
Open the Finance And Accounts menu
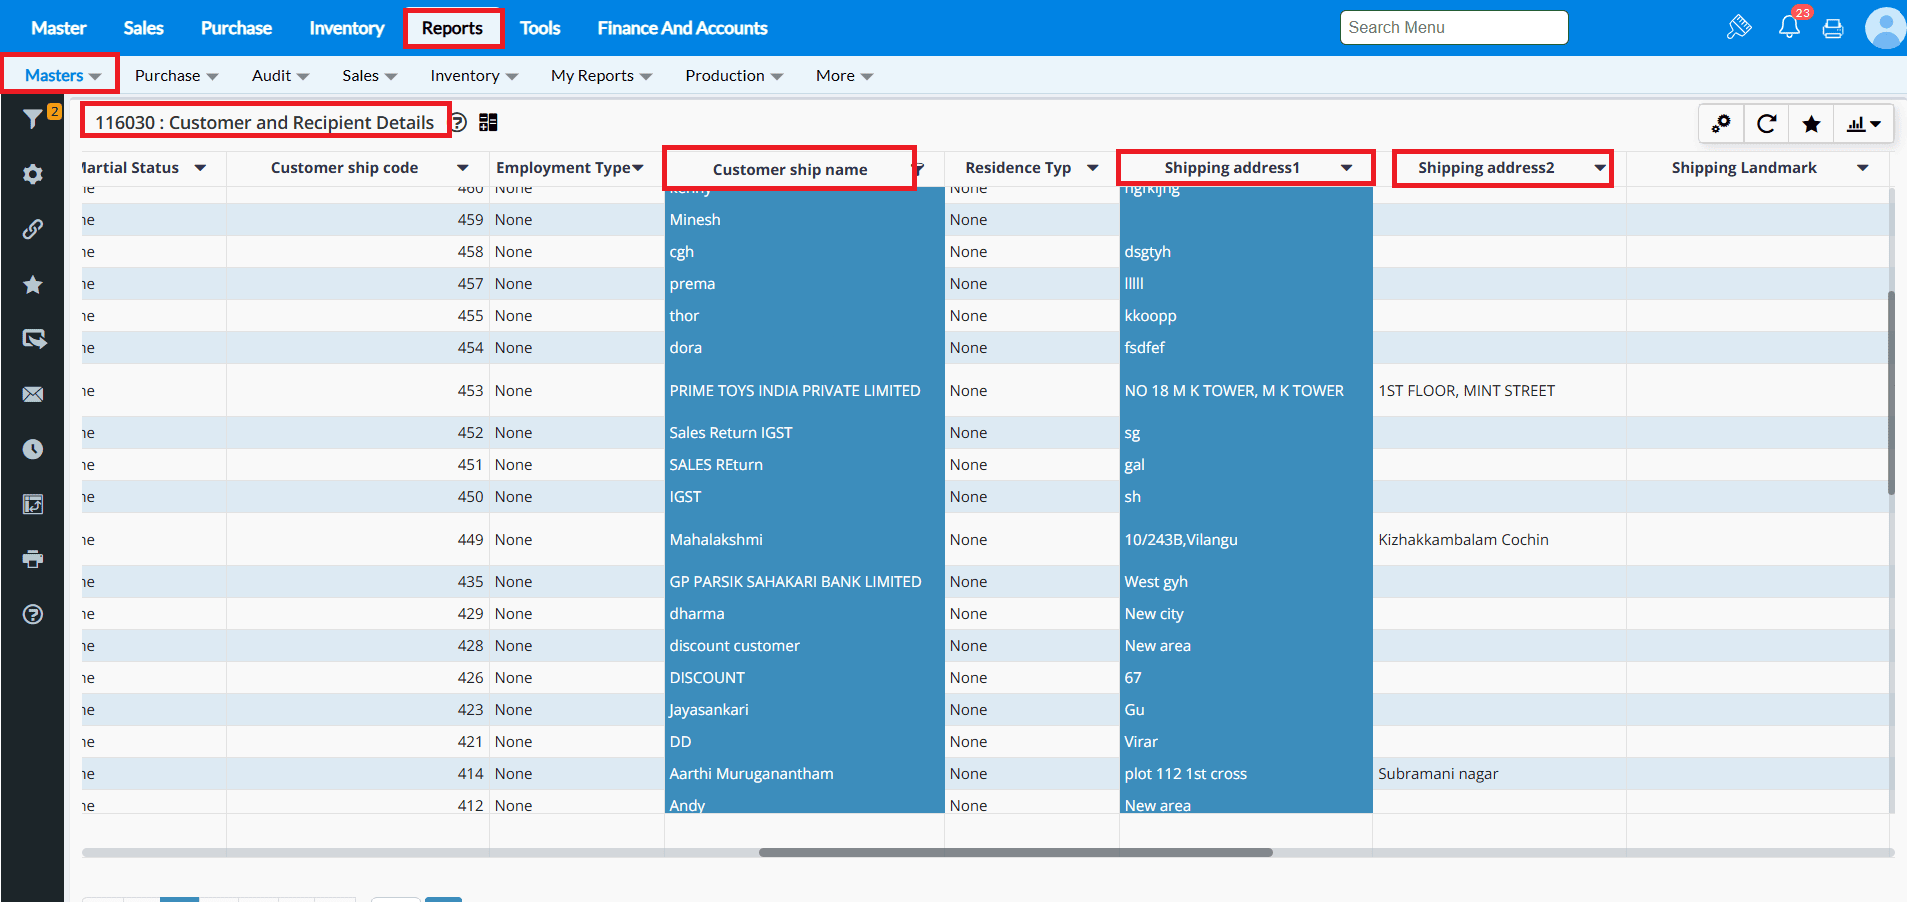(x=682, y=28)
